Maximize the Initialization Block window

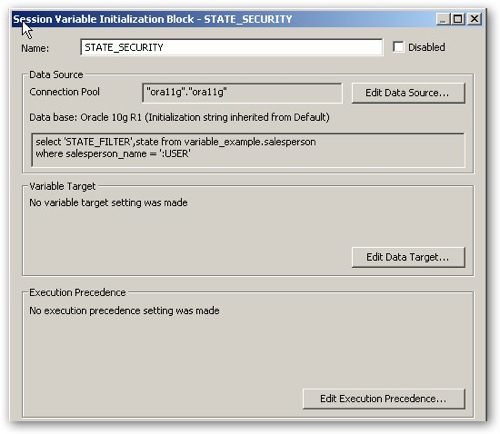[458, 19]
